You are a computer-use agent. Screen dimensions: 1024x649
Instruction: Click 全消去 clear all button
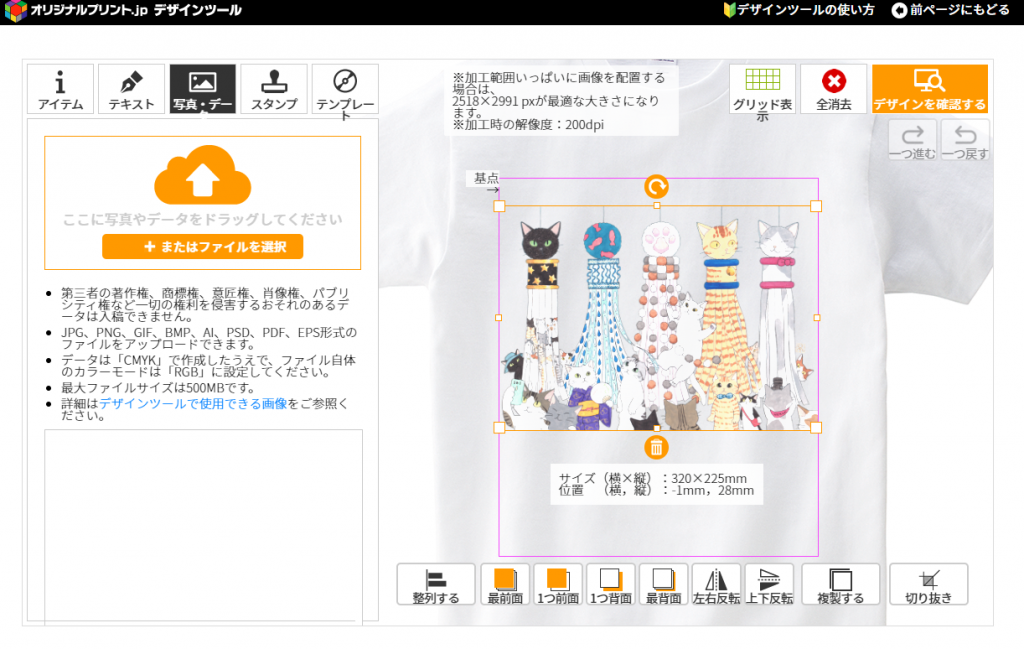[833, 89]
